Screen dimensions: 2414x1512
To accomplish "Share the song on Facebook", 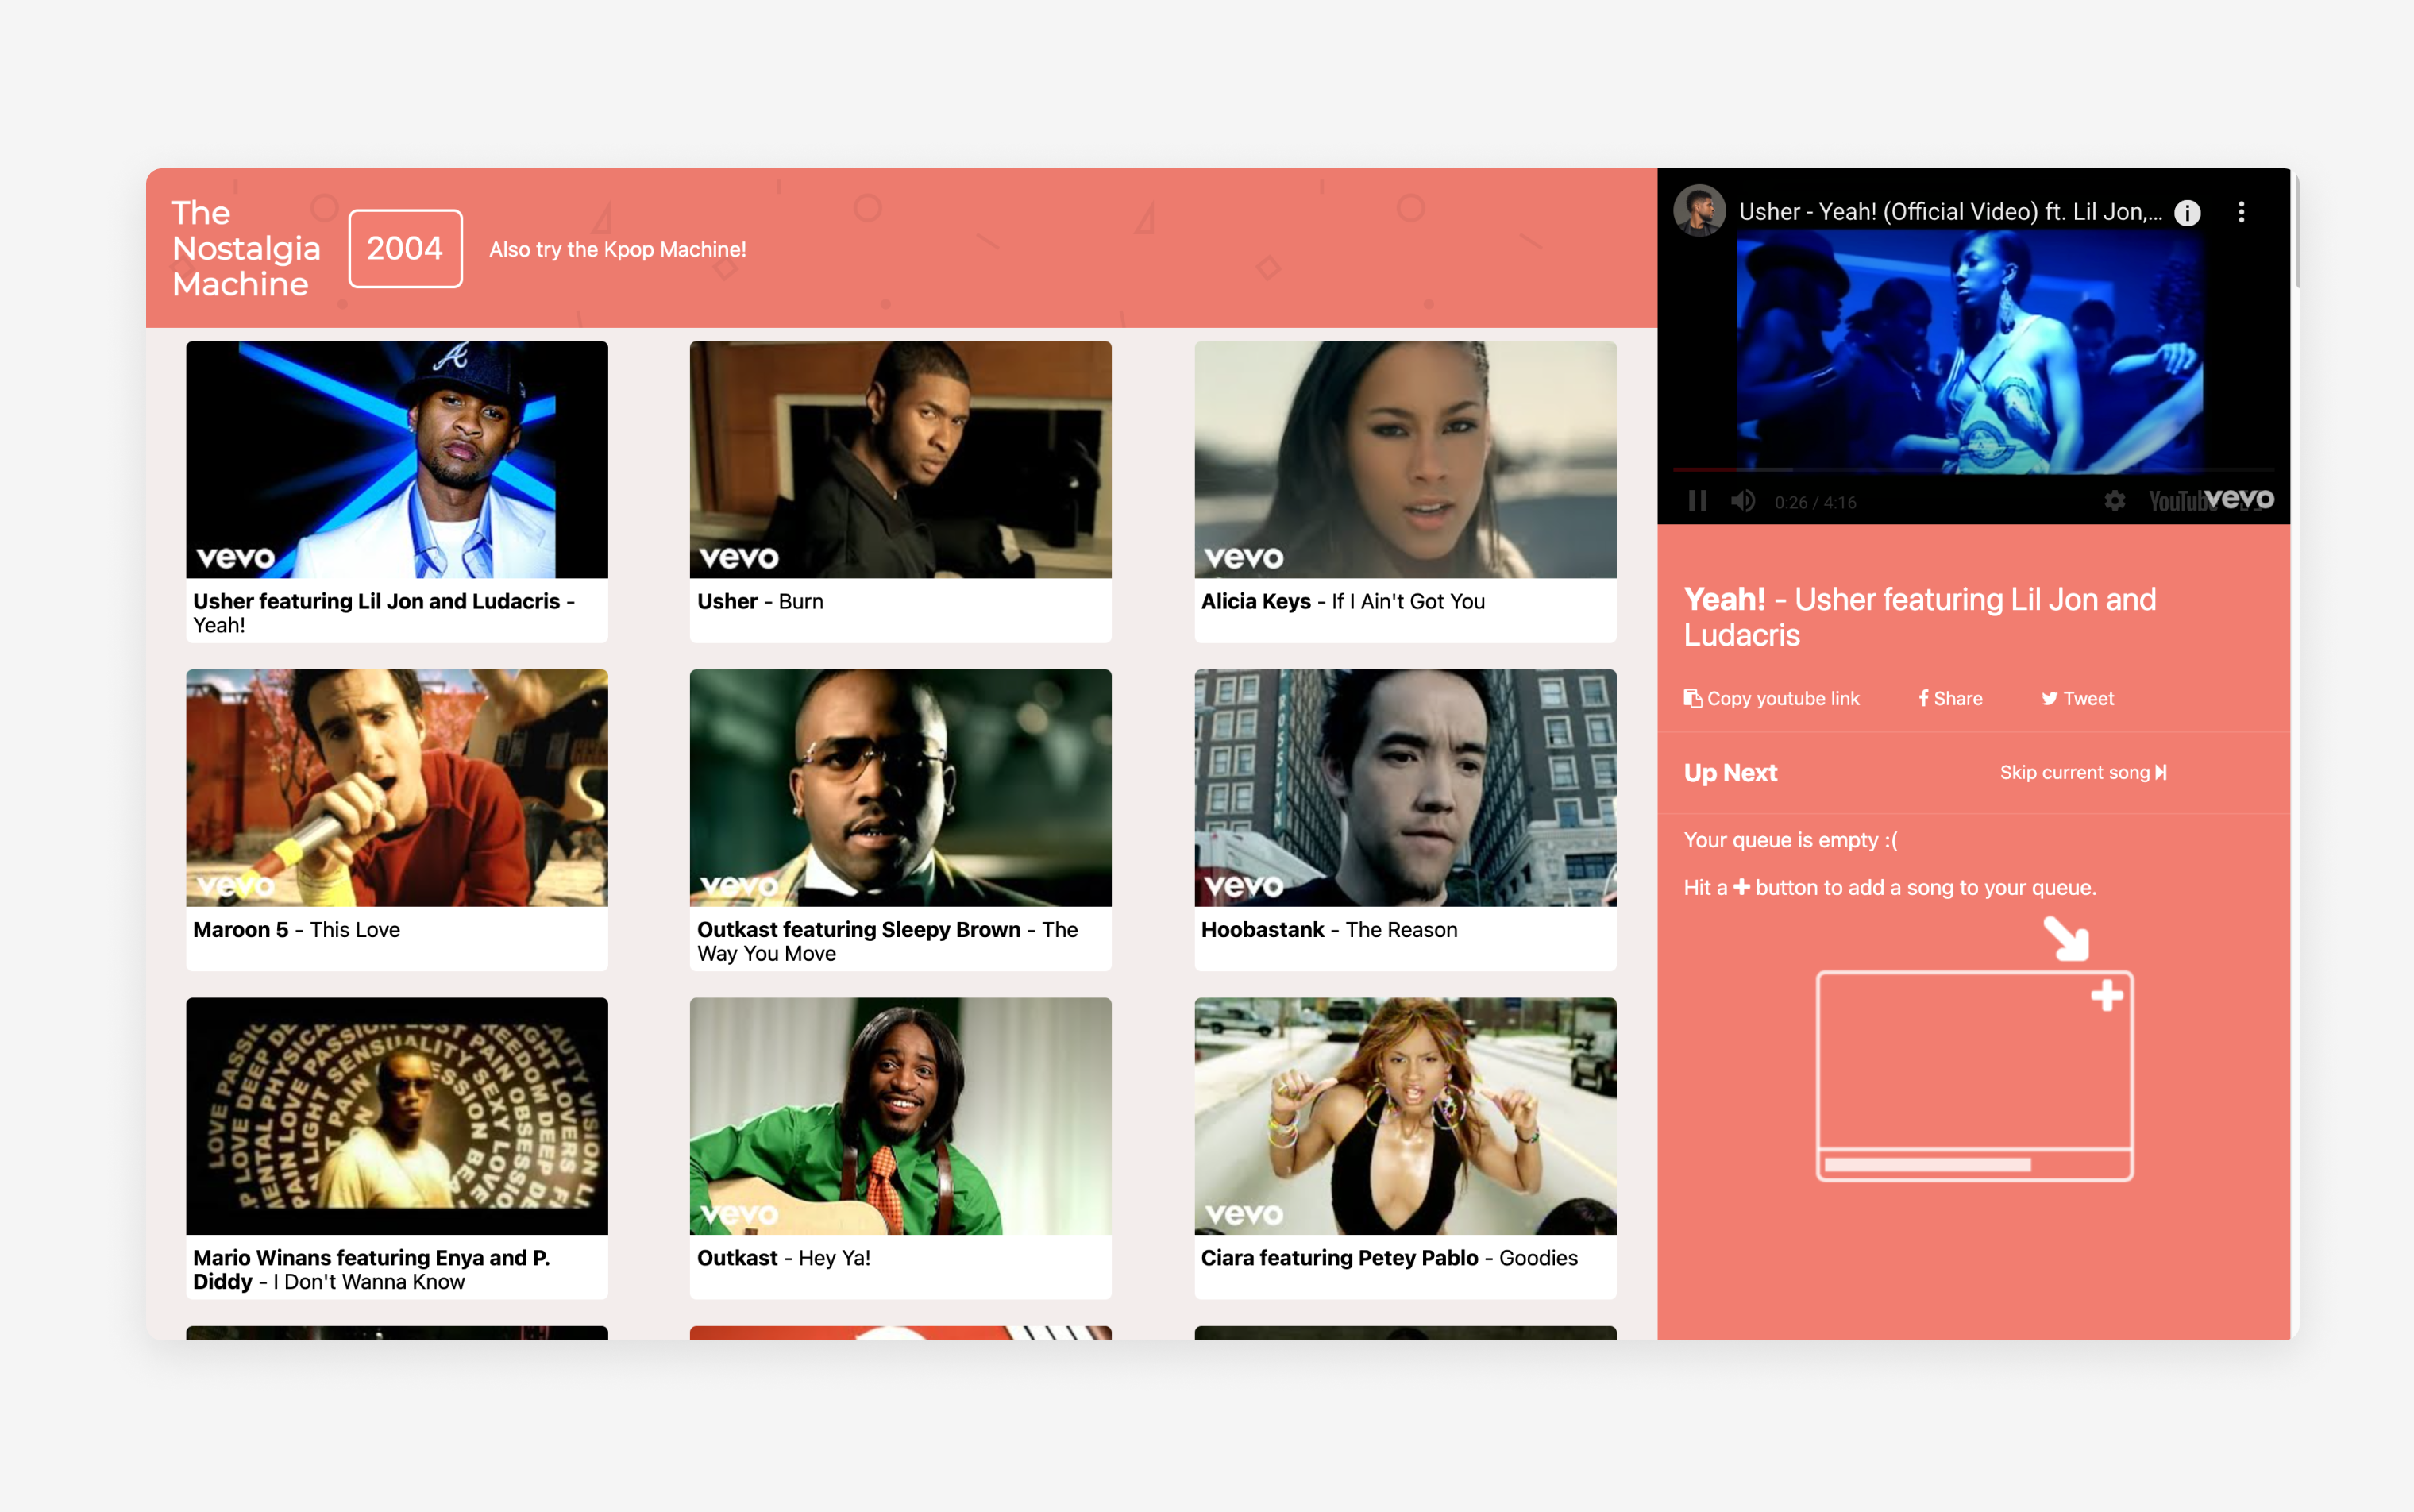I will tap(1950, 698).
